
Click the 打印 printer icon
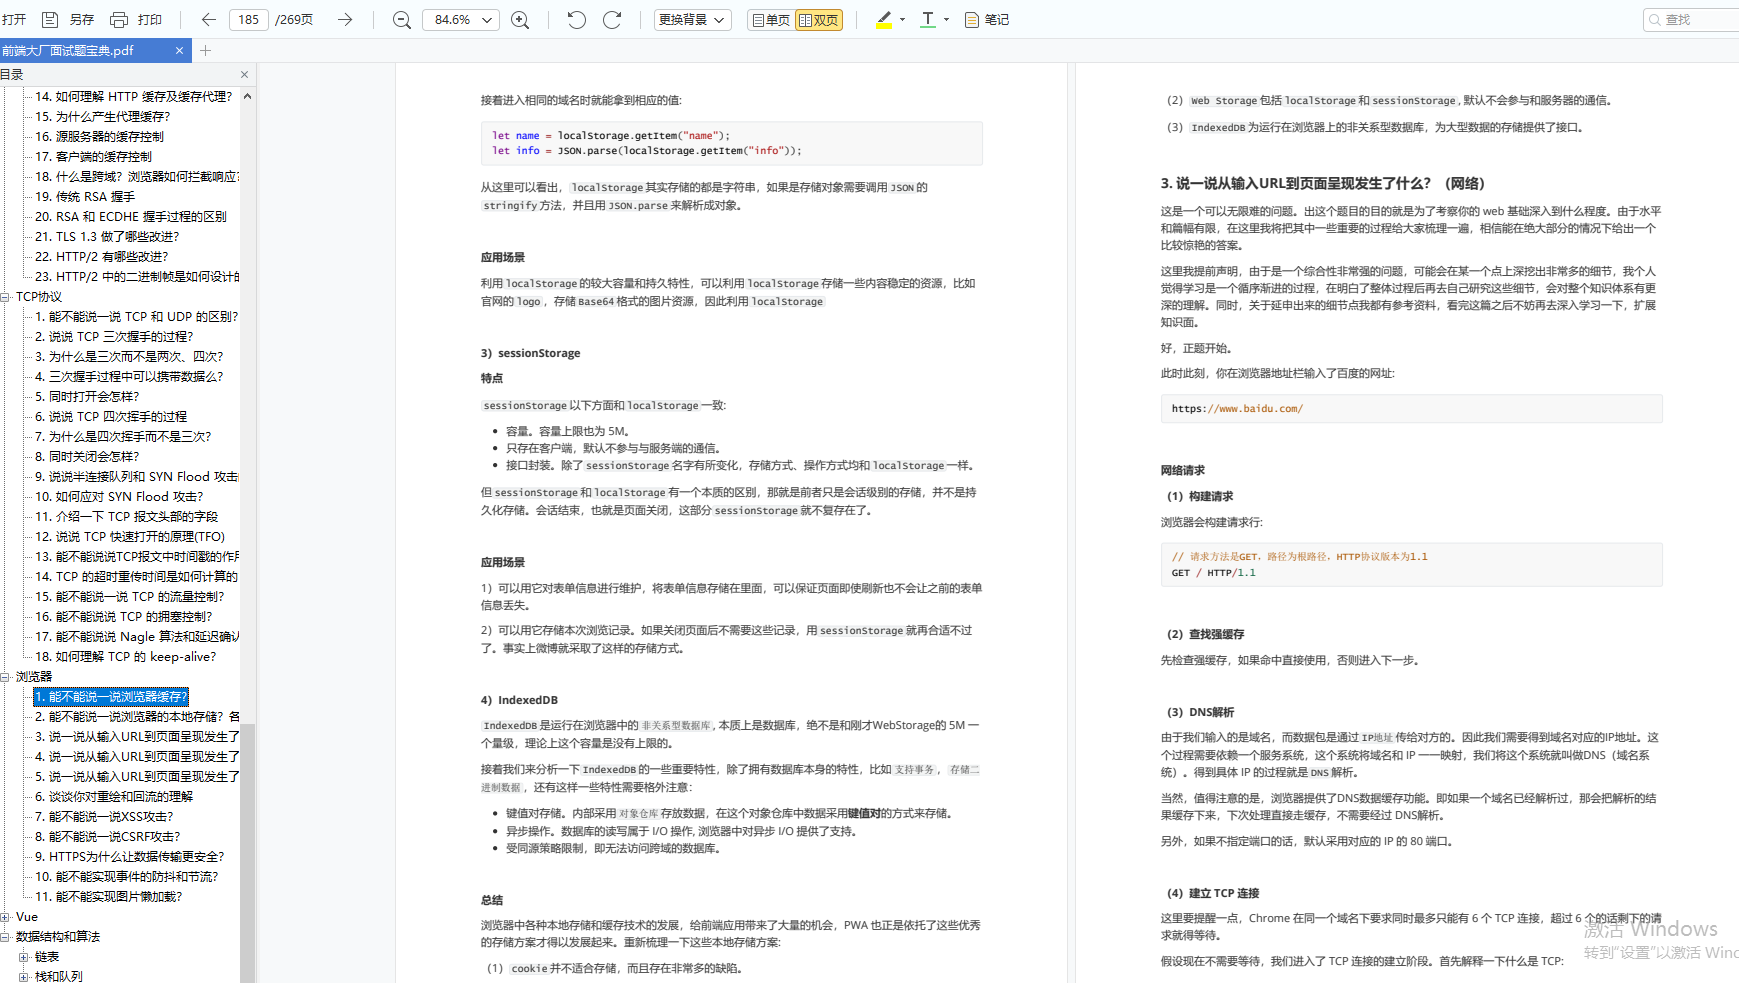point(119,19)
